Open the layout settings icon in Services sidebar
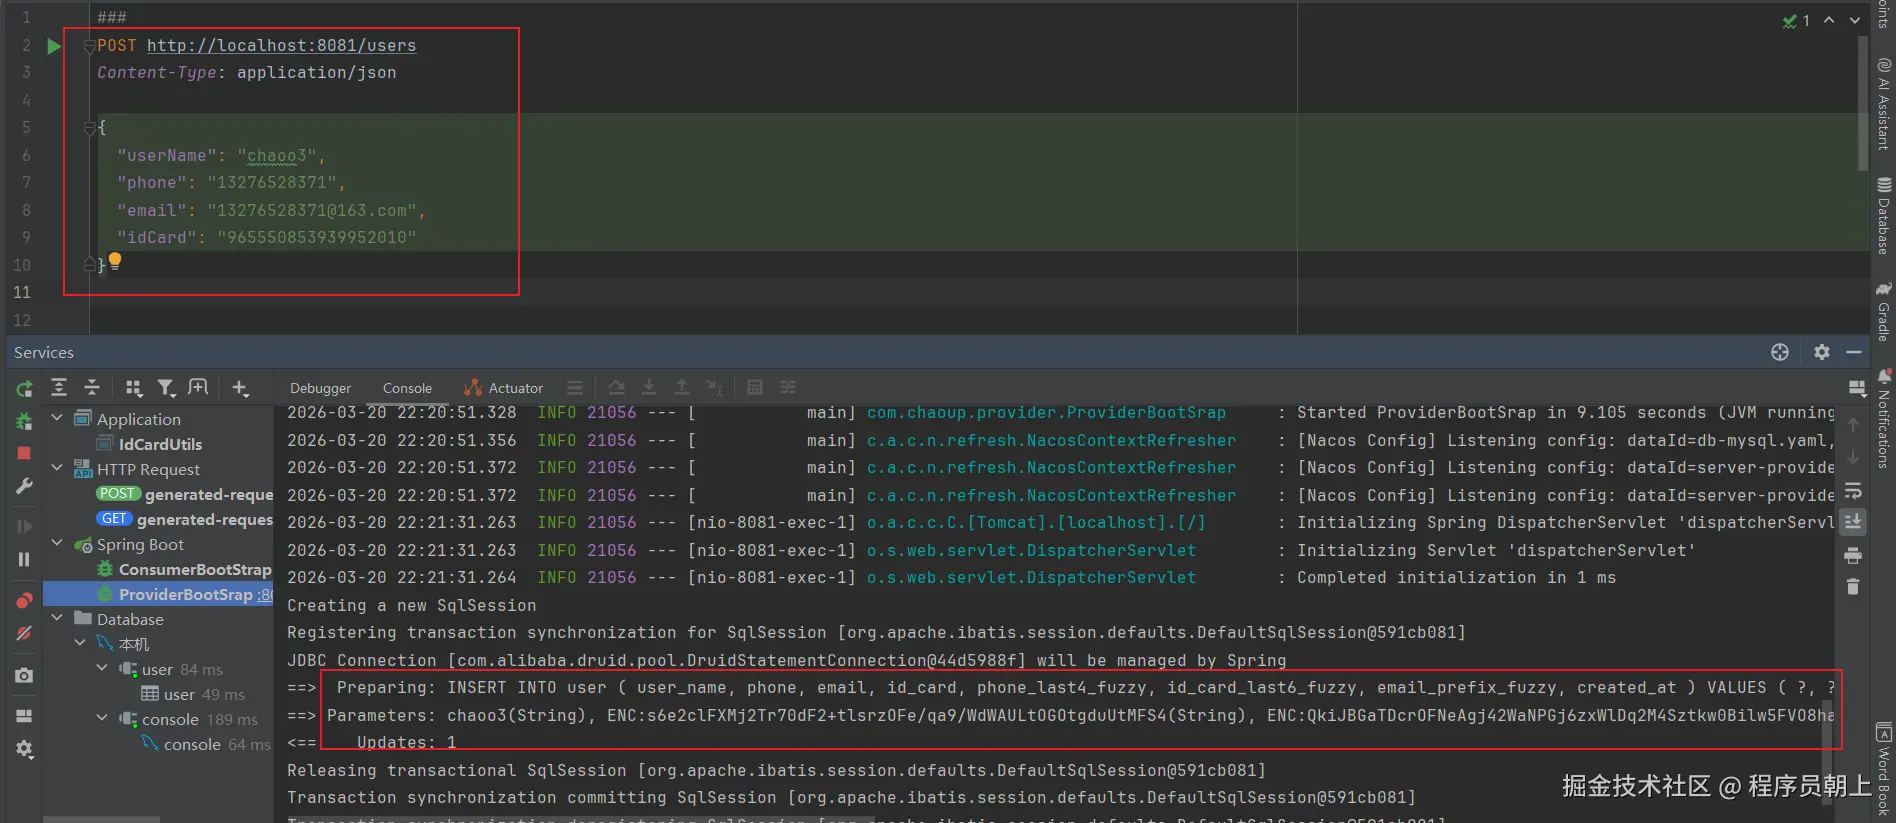Viewport: 1896px width, 823px height. point(24,716)
